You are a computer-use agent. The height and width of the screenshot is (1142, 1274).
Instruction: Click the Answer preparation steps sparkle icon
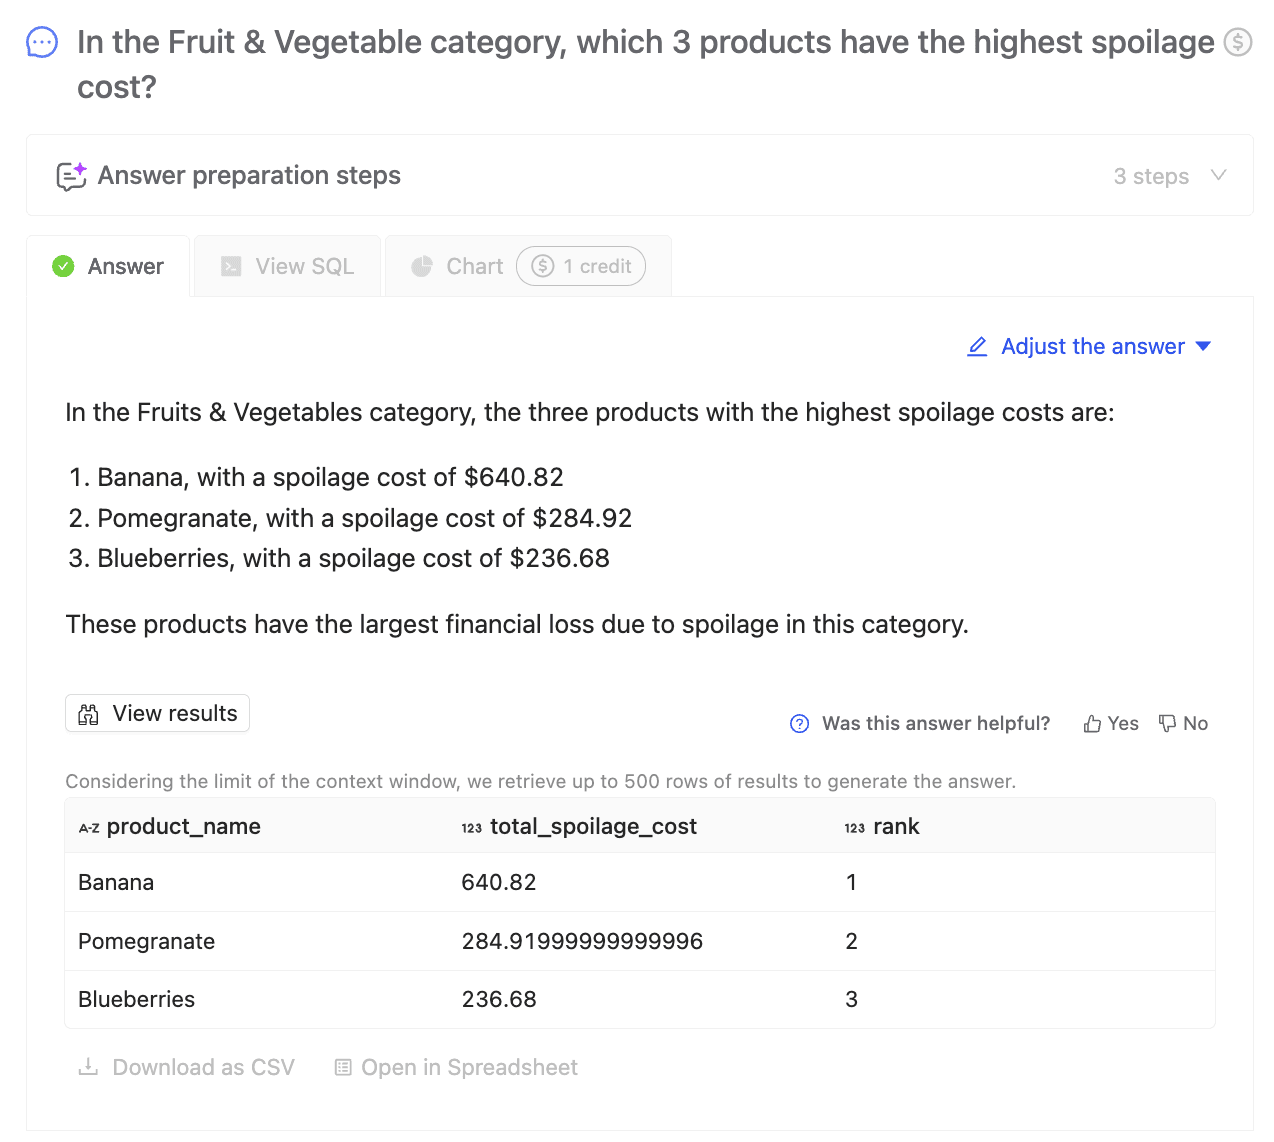pyautogui.click(x=71, y=176)
